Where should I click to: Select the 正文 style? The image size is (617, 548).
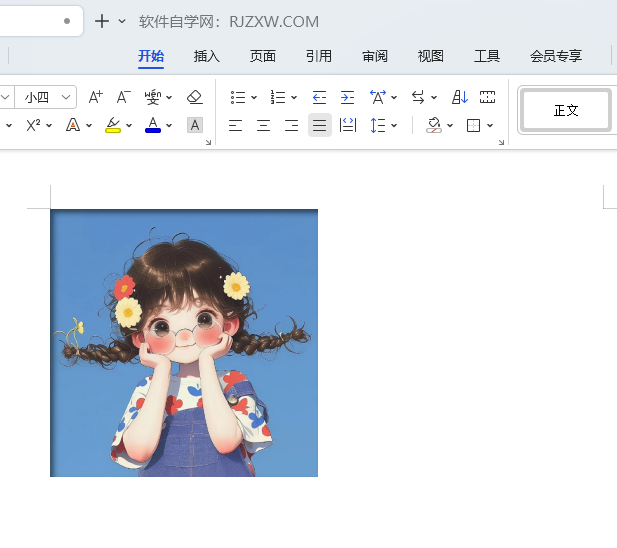tap(566, 110)
